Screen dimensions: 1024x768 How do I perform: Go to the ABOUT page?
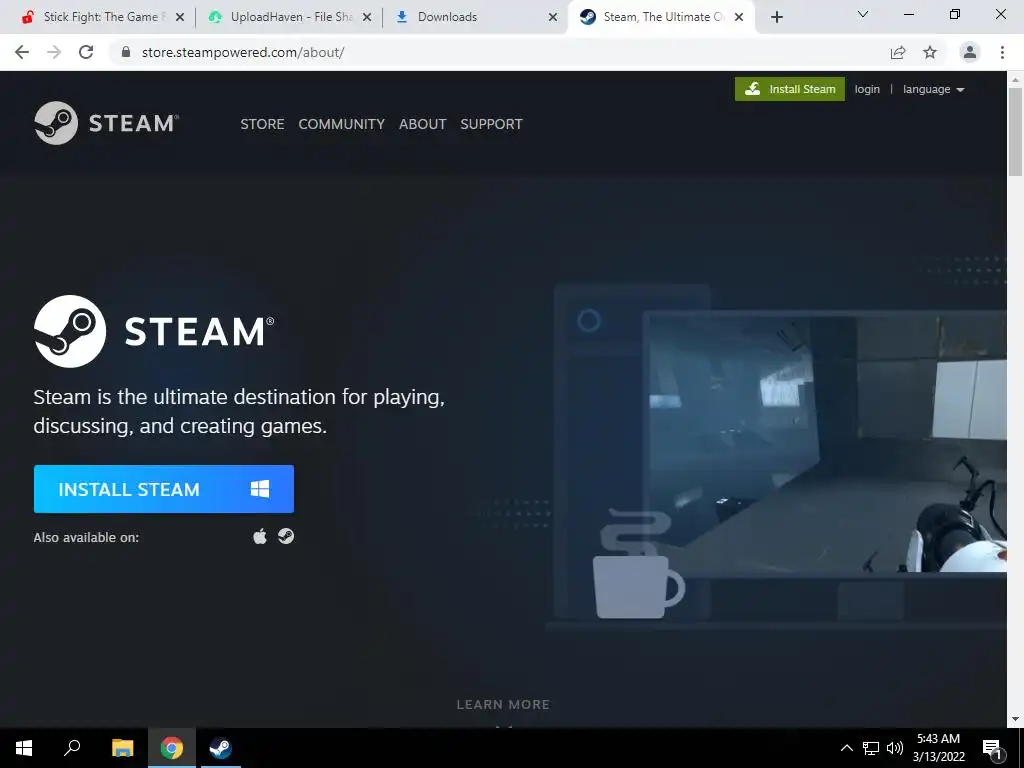(423, 124)
